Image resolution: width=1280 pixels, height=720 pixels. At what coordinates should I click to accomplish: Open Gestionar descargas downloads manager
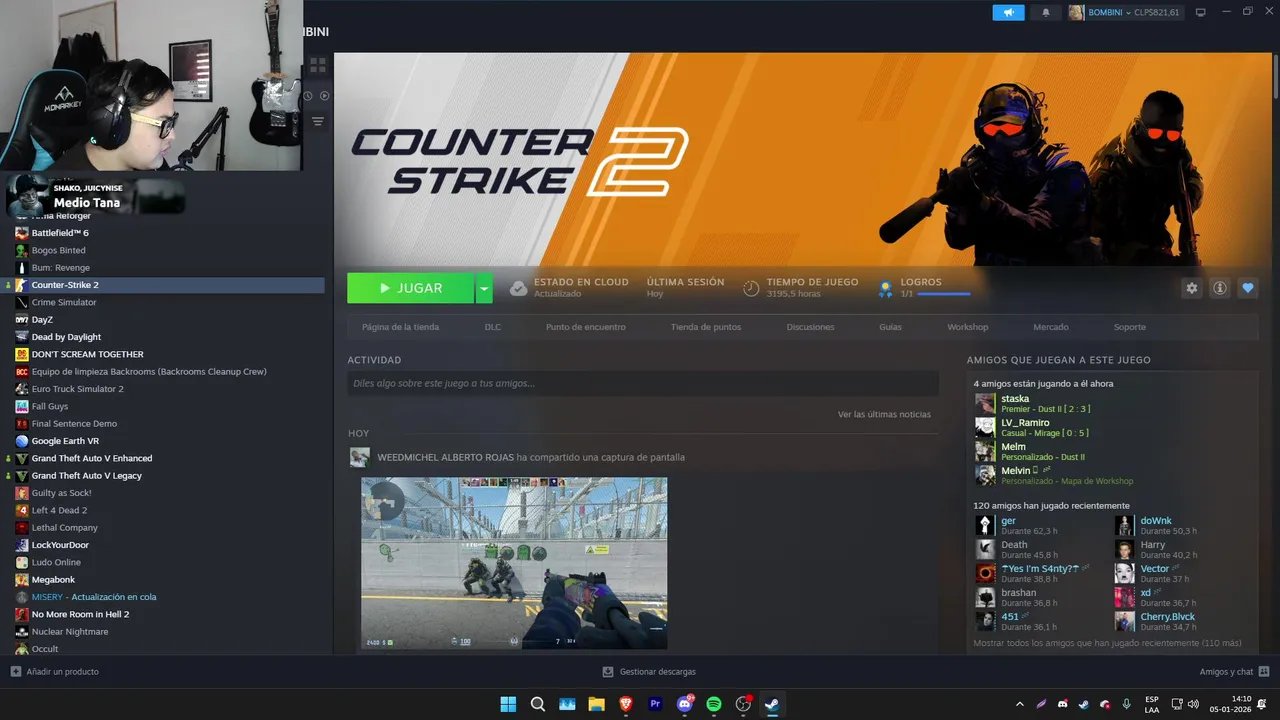click(649, 672)
